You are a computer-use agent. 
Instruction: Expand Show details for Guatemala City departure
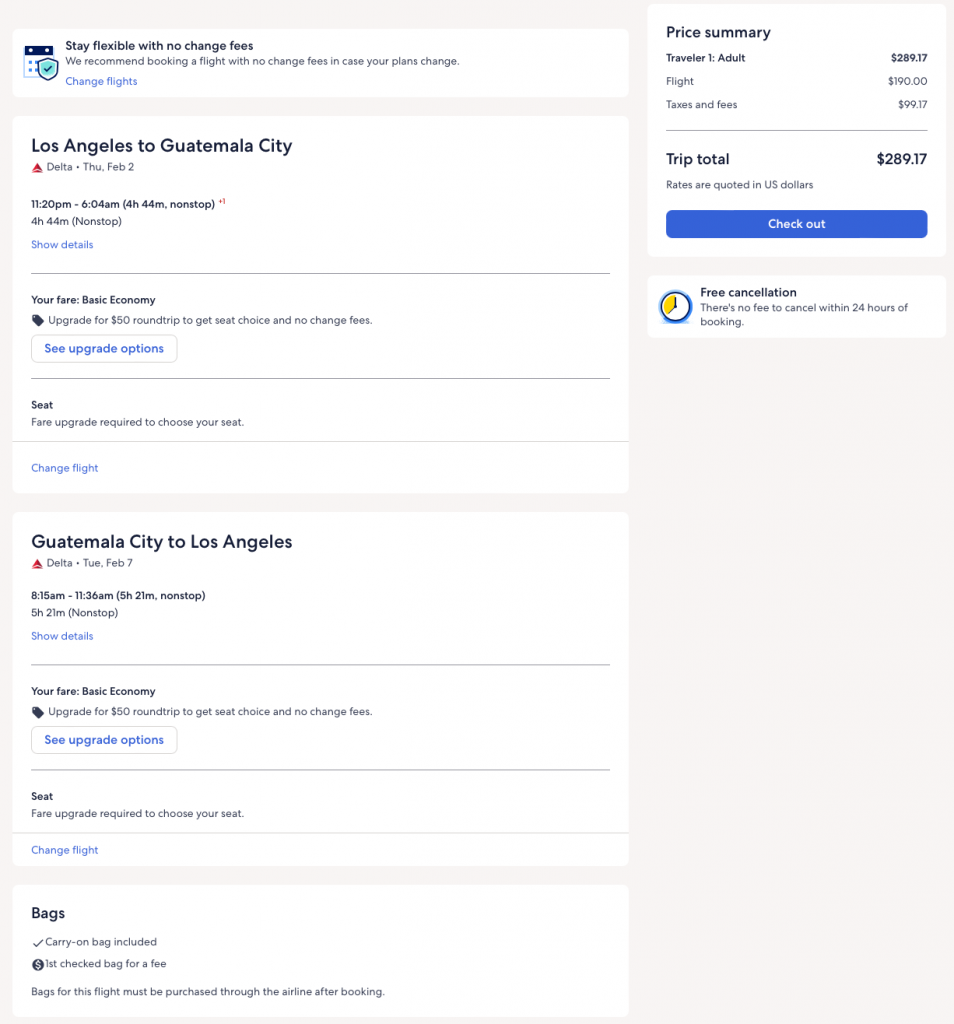(62, 636)
